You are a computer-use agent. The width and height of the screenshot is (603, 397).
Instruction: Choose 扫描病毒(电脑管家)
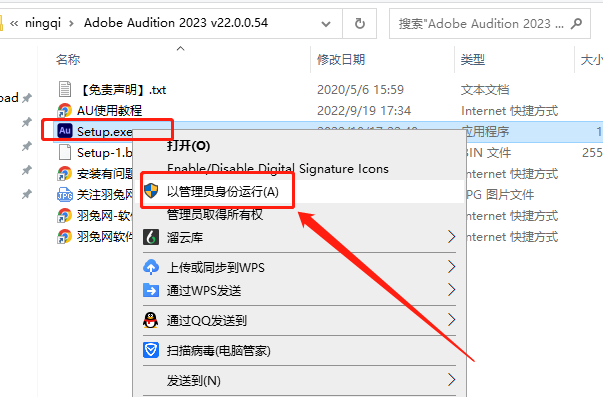pyautogui.click(x=299, y=350)
